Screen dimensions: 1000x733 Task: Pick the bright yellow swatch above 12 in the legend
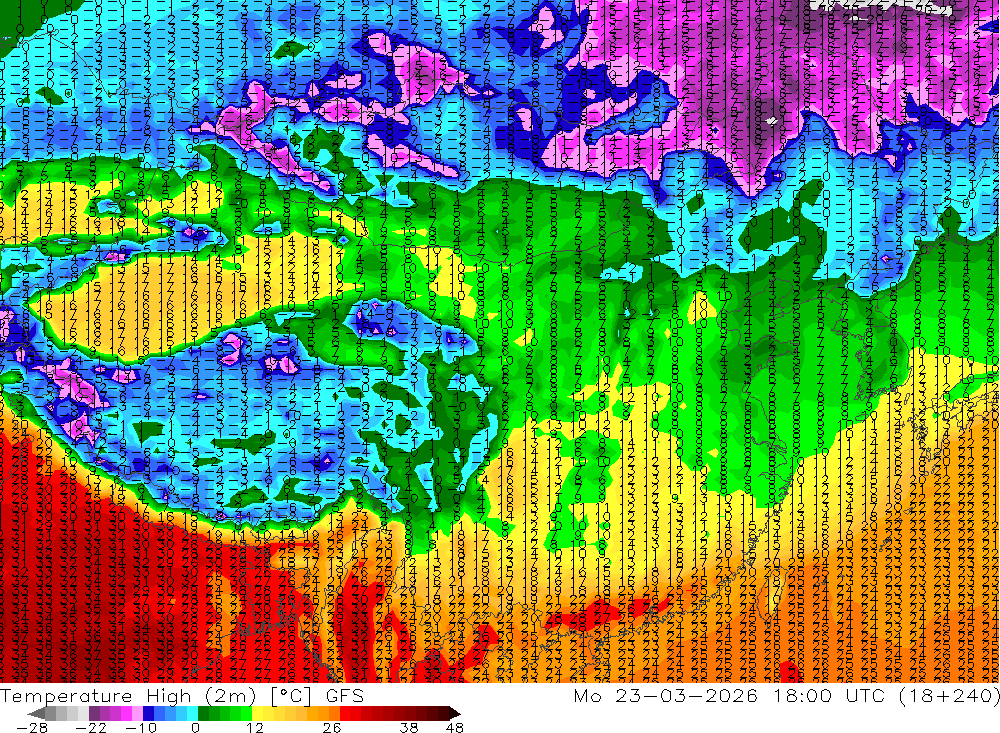click(x=257, y=714)
